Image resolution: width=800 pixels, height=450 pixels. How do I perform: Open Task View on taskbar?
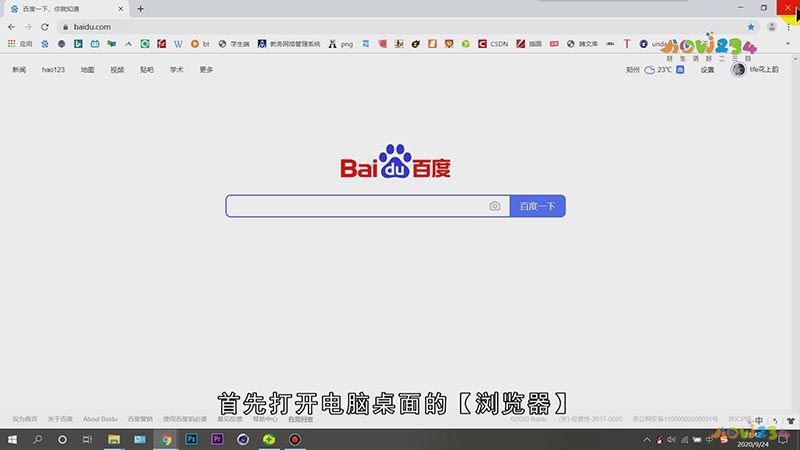click(87, 439)
